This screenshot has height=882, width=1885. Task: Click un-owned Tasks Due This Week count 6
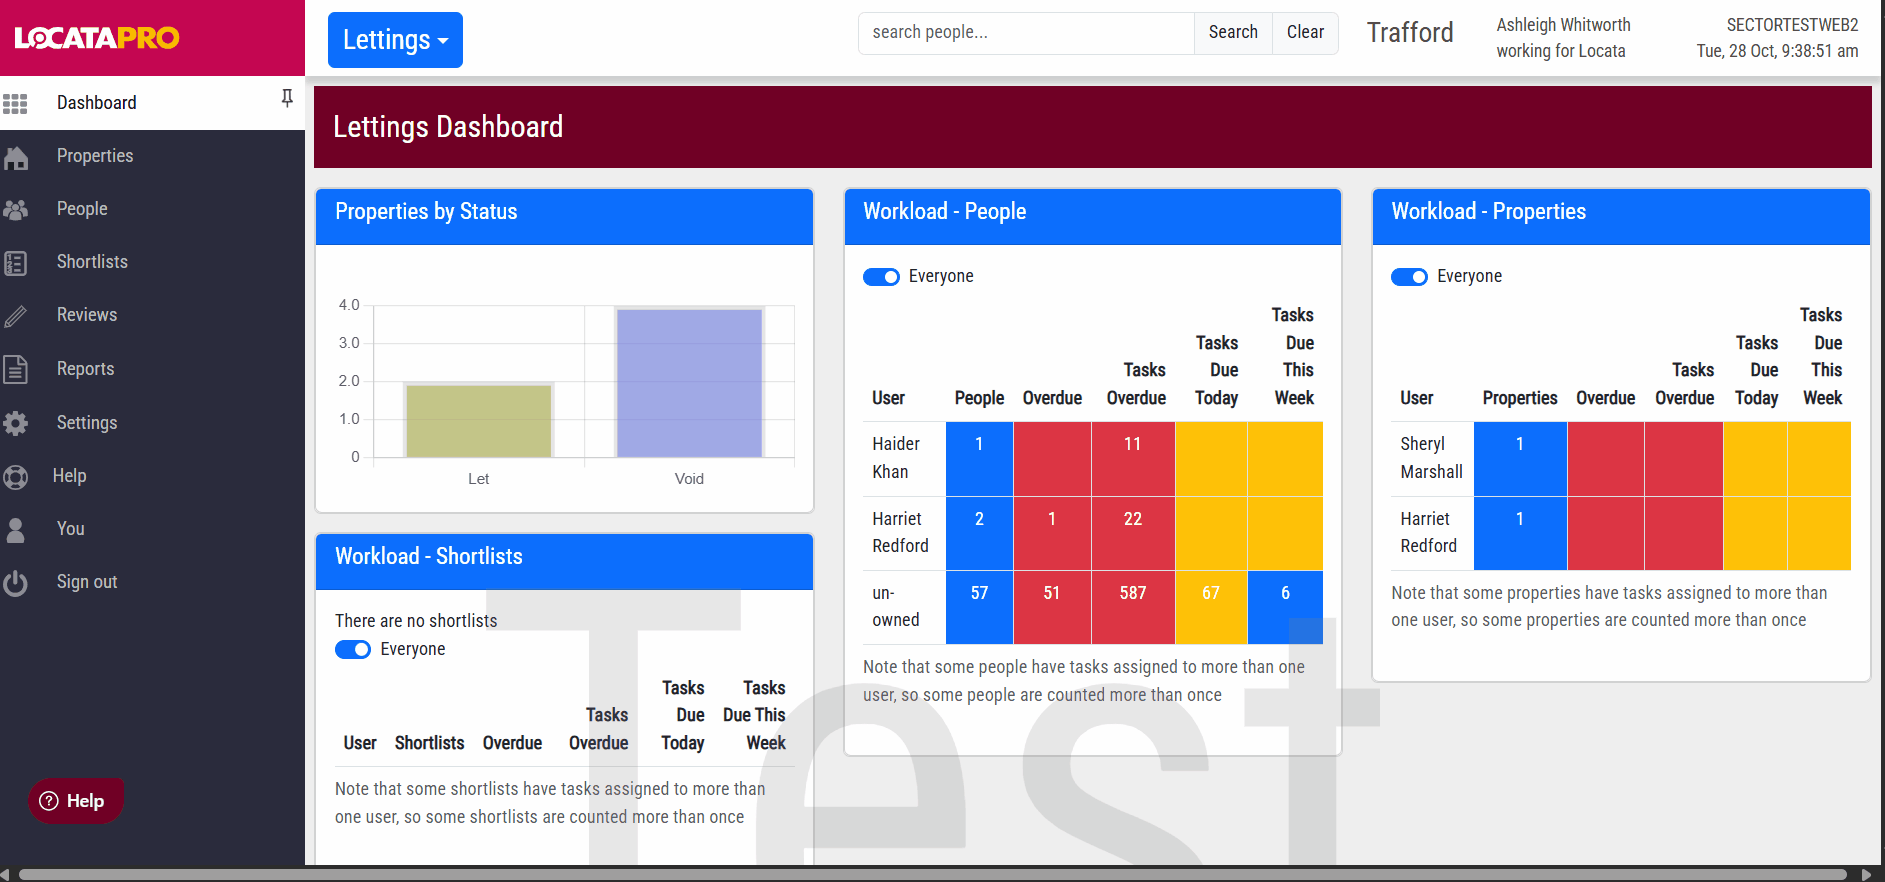click(1285, 607)
